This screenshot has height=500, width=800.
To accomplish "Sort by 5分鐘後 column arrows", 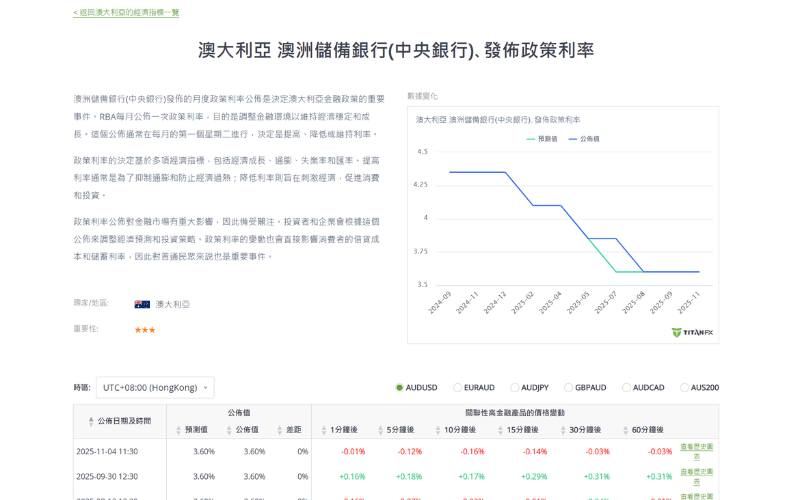I will click(381, 430).
